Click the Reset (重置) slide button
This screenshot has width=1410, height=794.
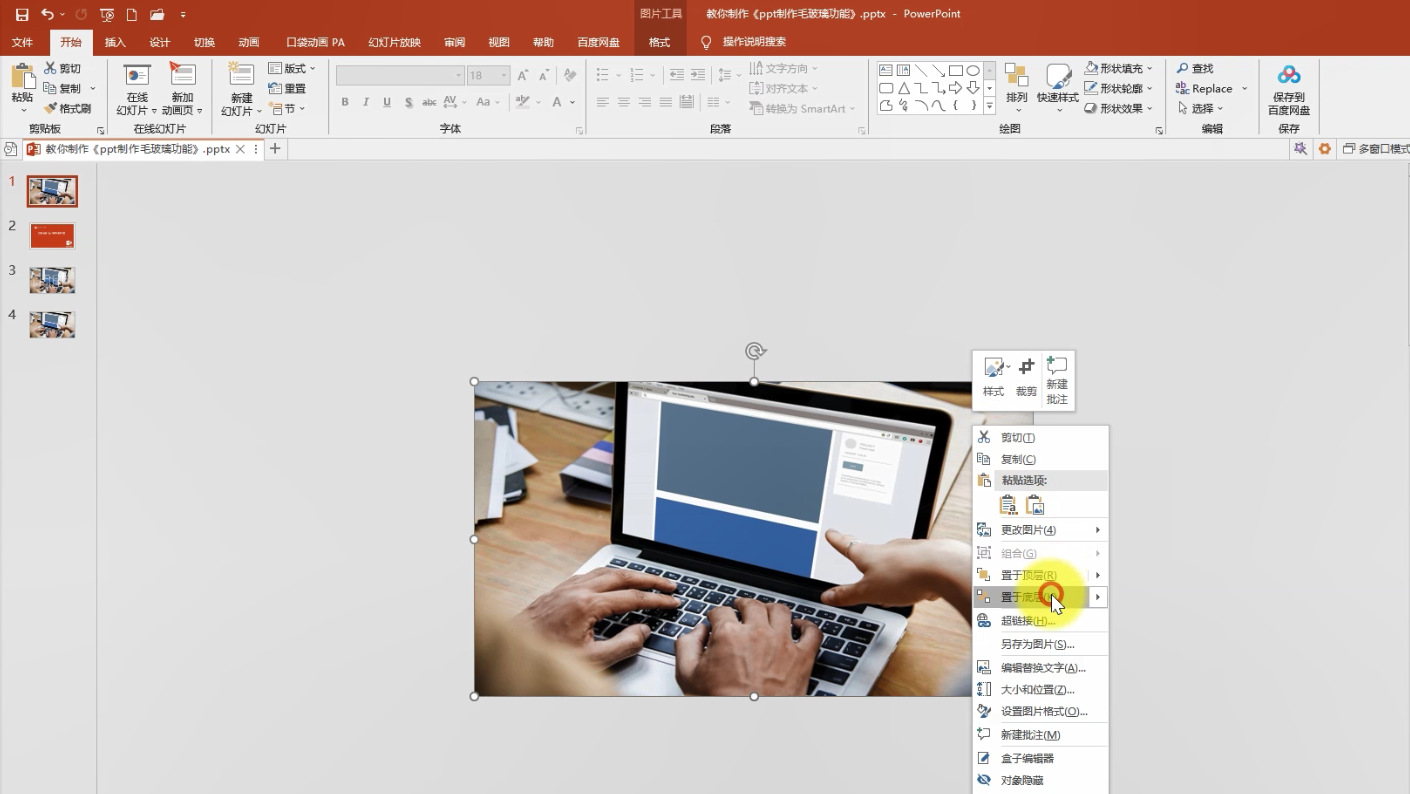point(287,88)
